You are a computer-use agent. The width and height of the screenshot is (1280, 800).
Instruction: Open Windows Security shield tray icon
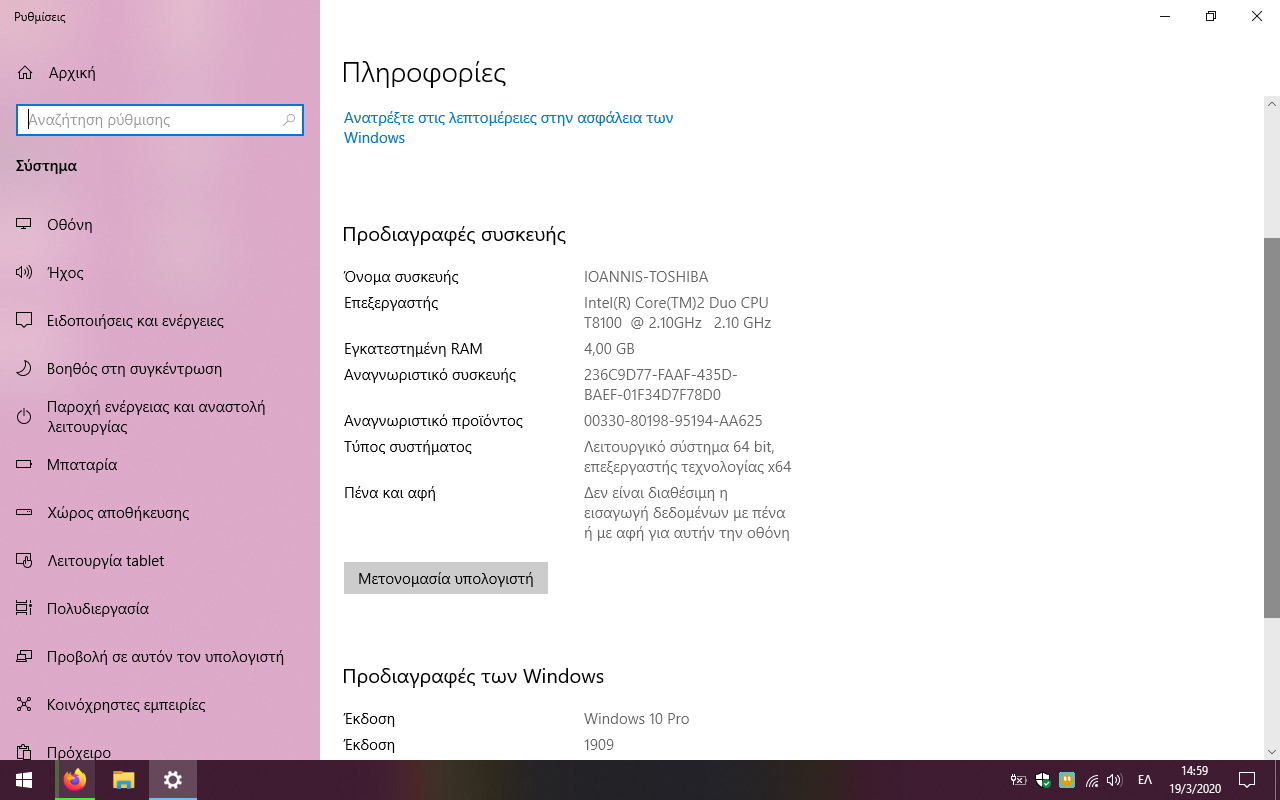1043,780
